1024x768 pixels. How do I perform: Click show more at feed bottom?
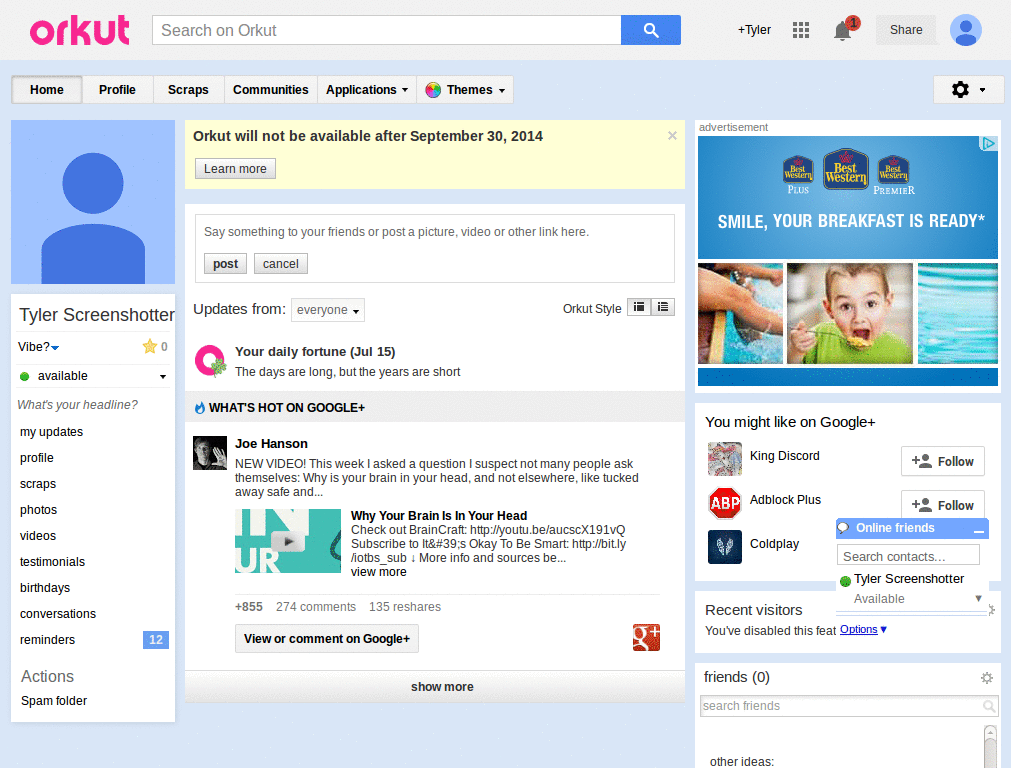[442, 687]
